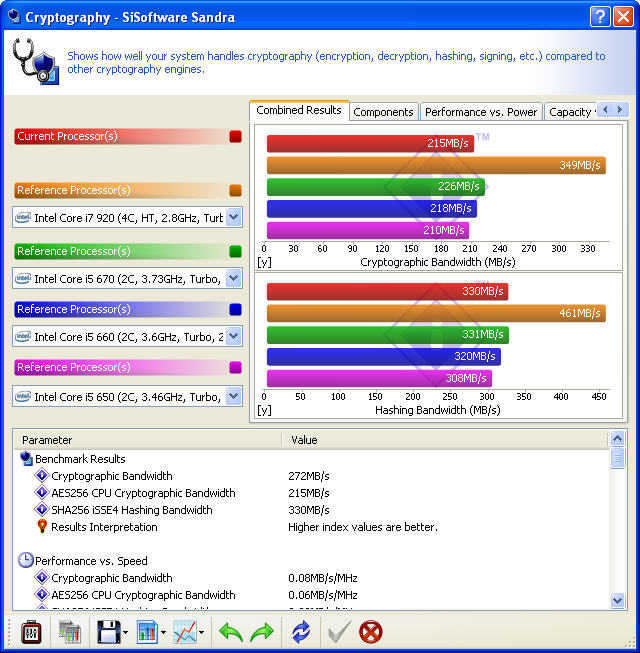
Task: Click the red cancel X icon
Action: coord(371,632)
